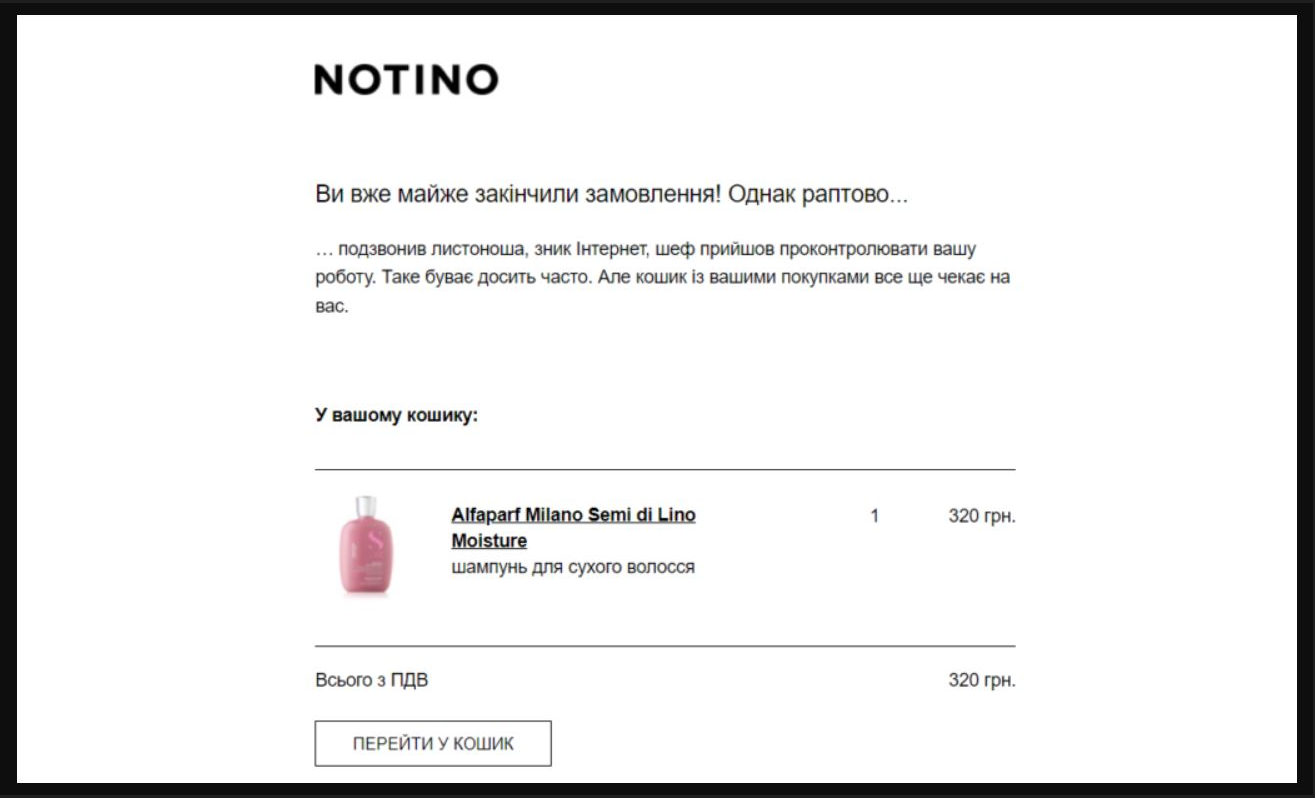
Task: Click the total amount 320 грн.
Action: [981, 681]
